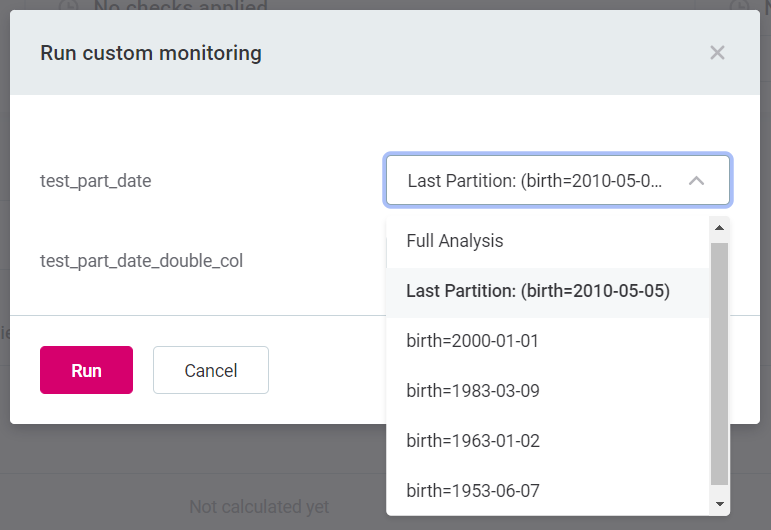This screenshot has width=771, height=530.
Task: Click 'Not calculated yet' text behind dialog
Action: 259,507
